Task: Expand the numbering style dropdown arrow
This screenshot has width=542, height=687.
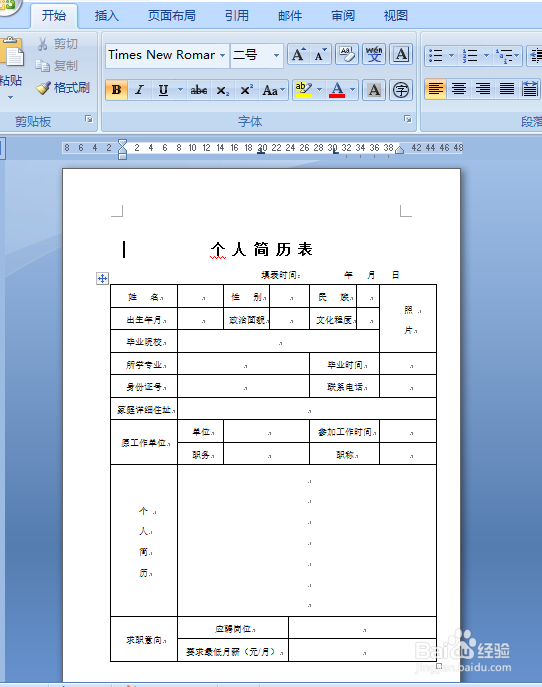Action: click(486, 56)
